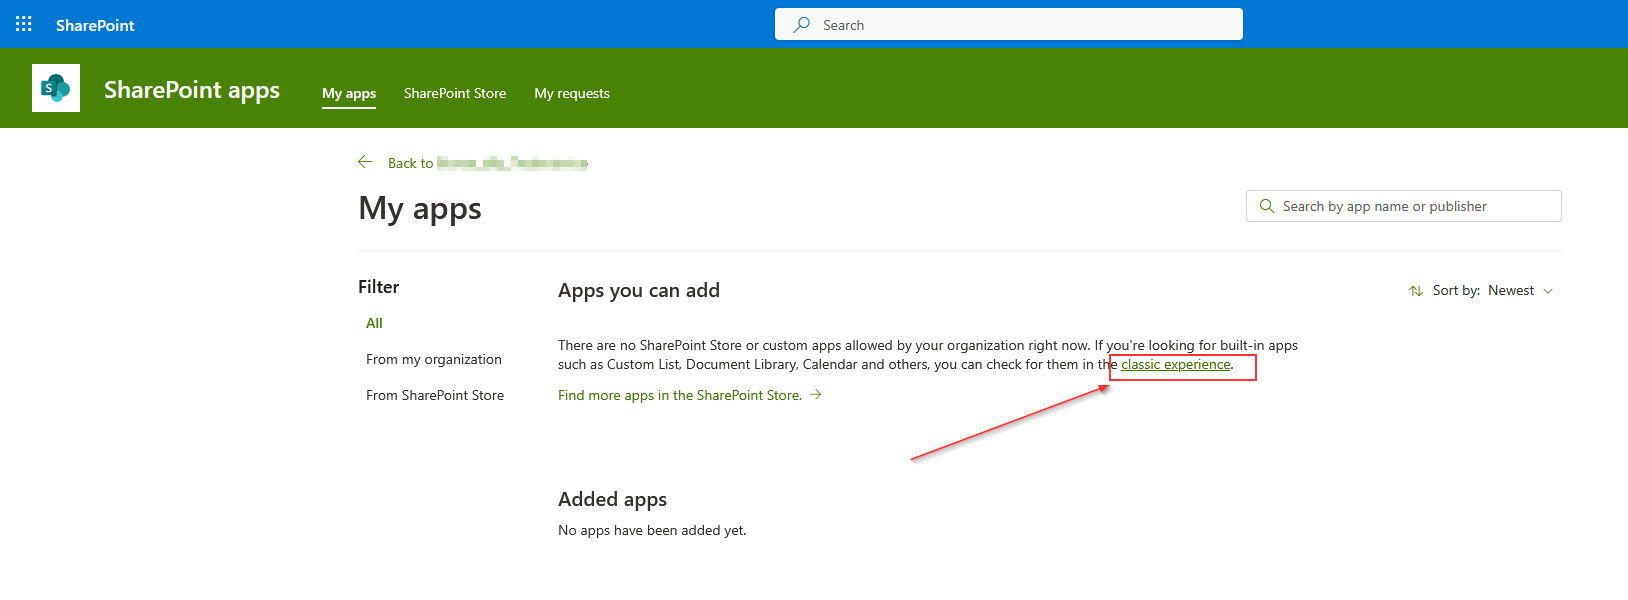Viewport: 1628px width, 600px height.
Task: Open the classic experience link
Action: click(x=1176, y=365)
